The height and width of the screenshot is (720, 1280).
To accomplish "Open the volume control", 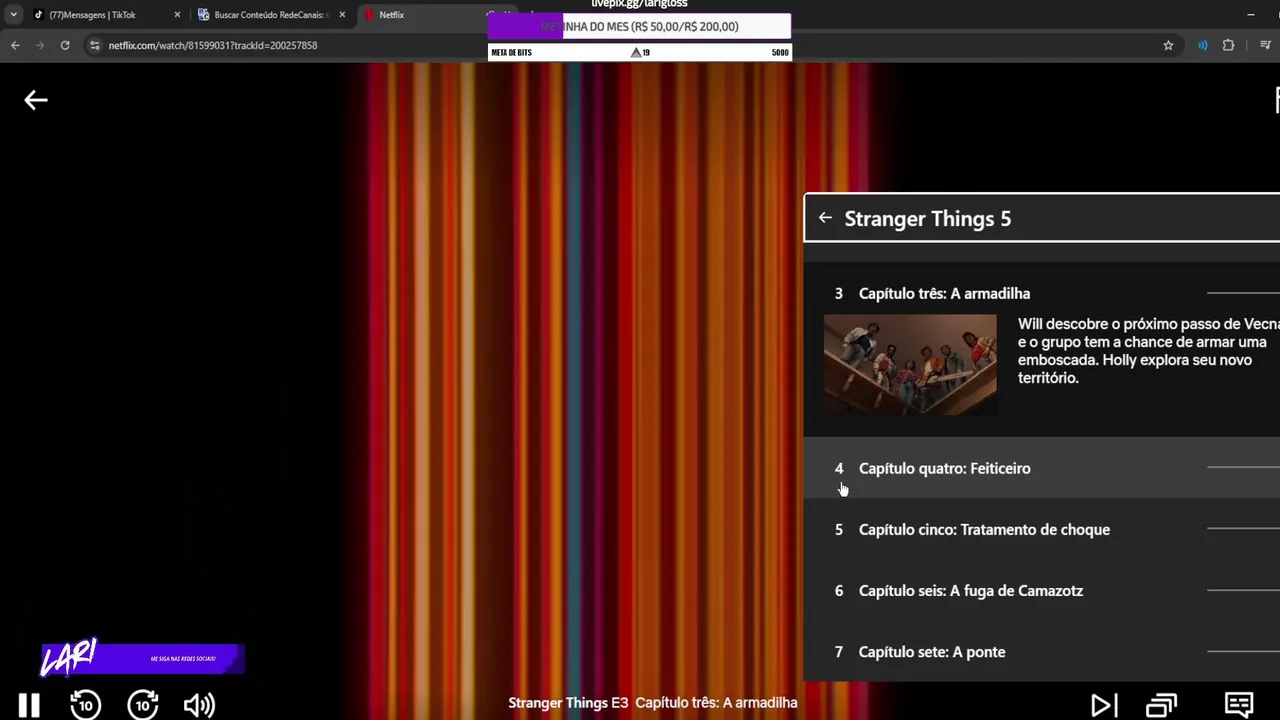I will 200,705.
